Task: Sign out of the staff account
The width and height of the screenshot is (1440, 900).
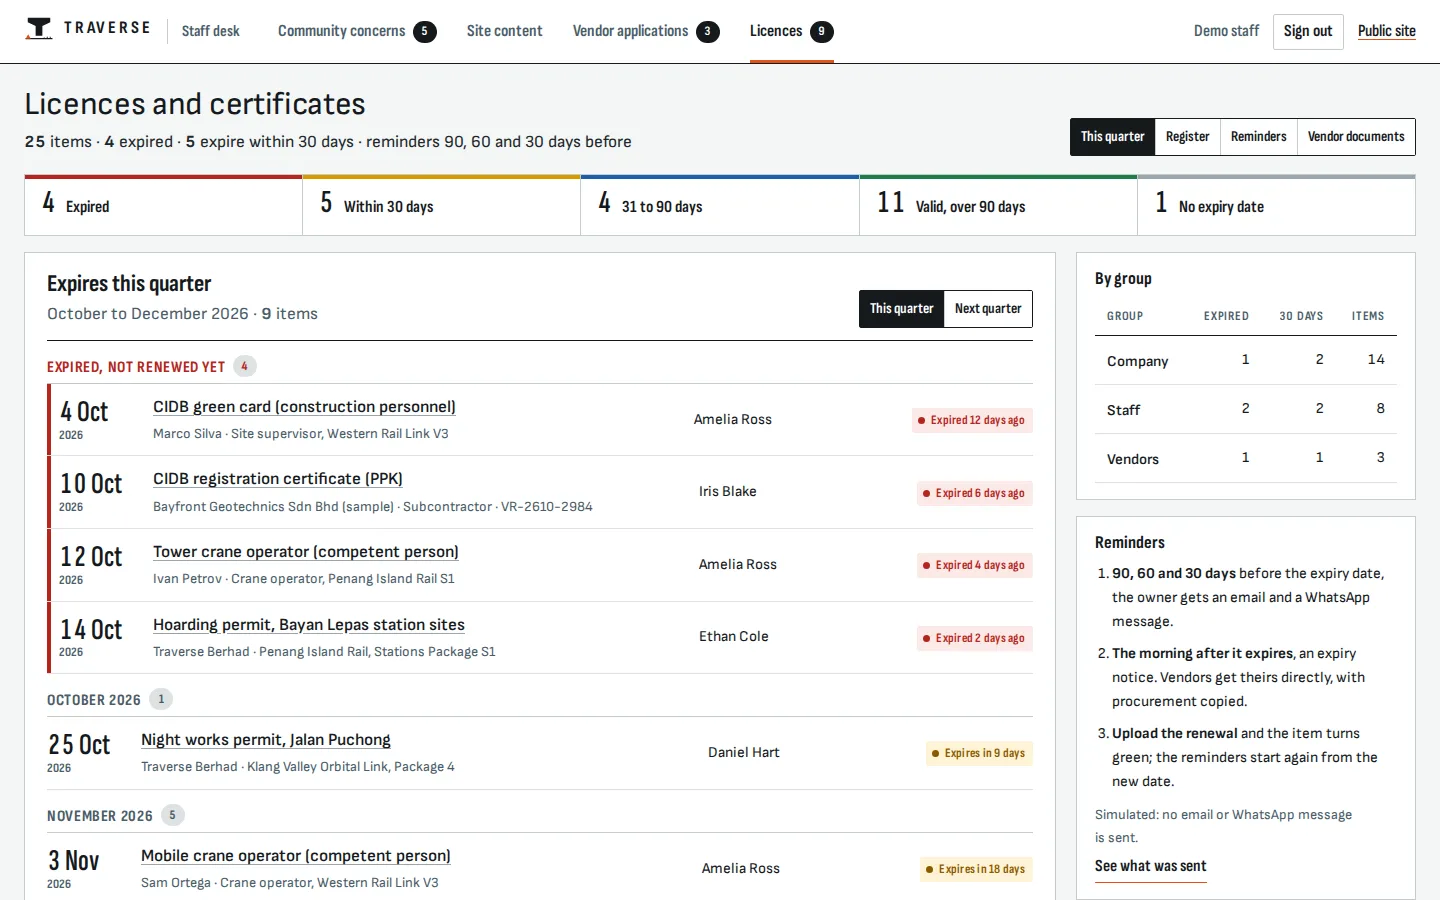Action: pos(1308,31)
